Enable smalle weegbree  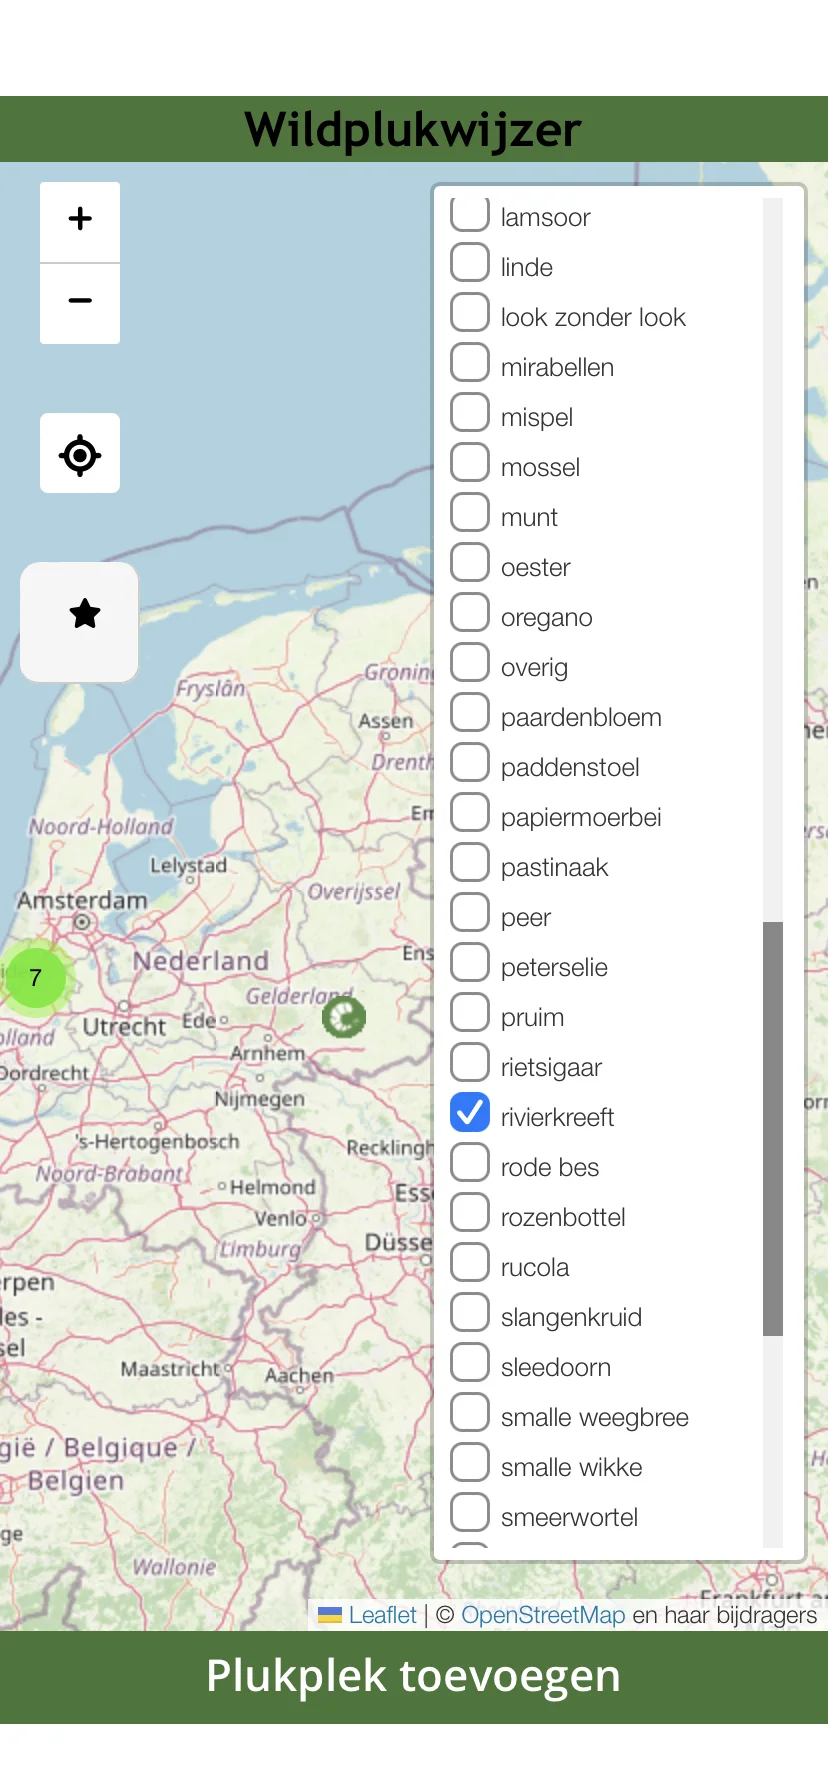click(x=470, y=1413)
